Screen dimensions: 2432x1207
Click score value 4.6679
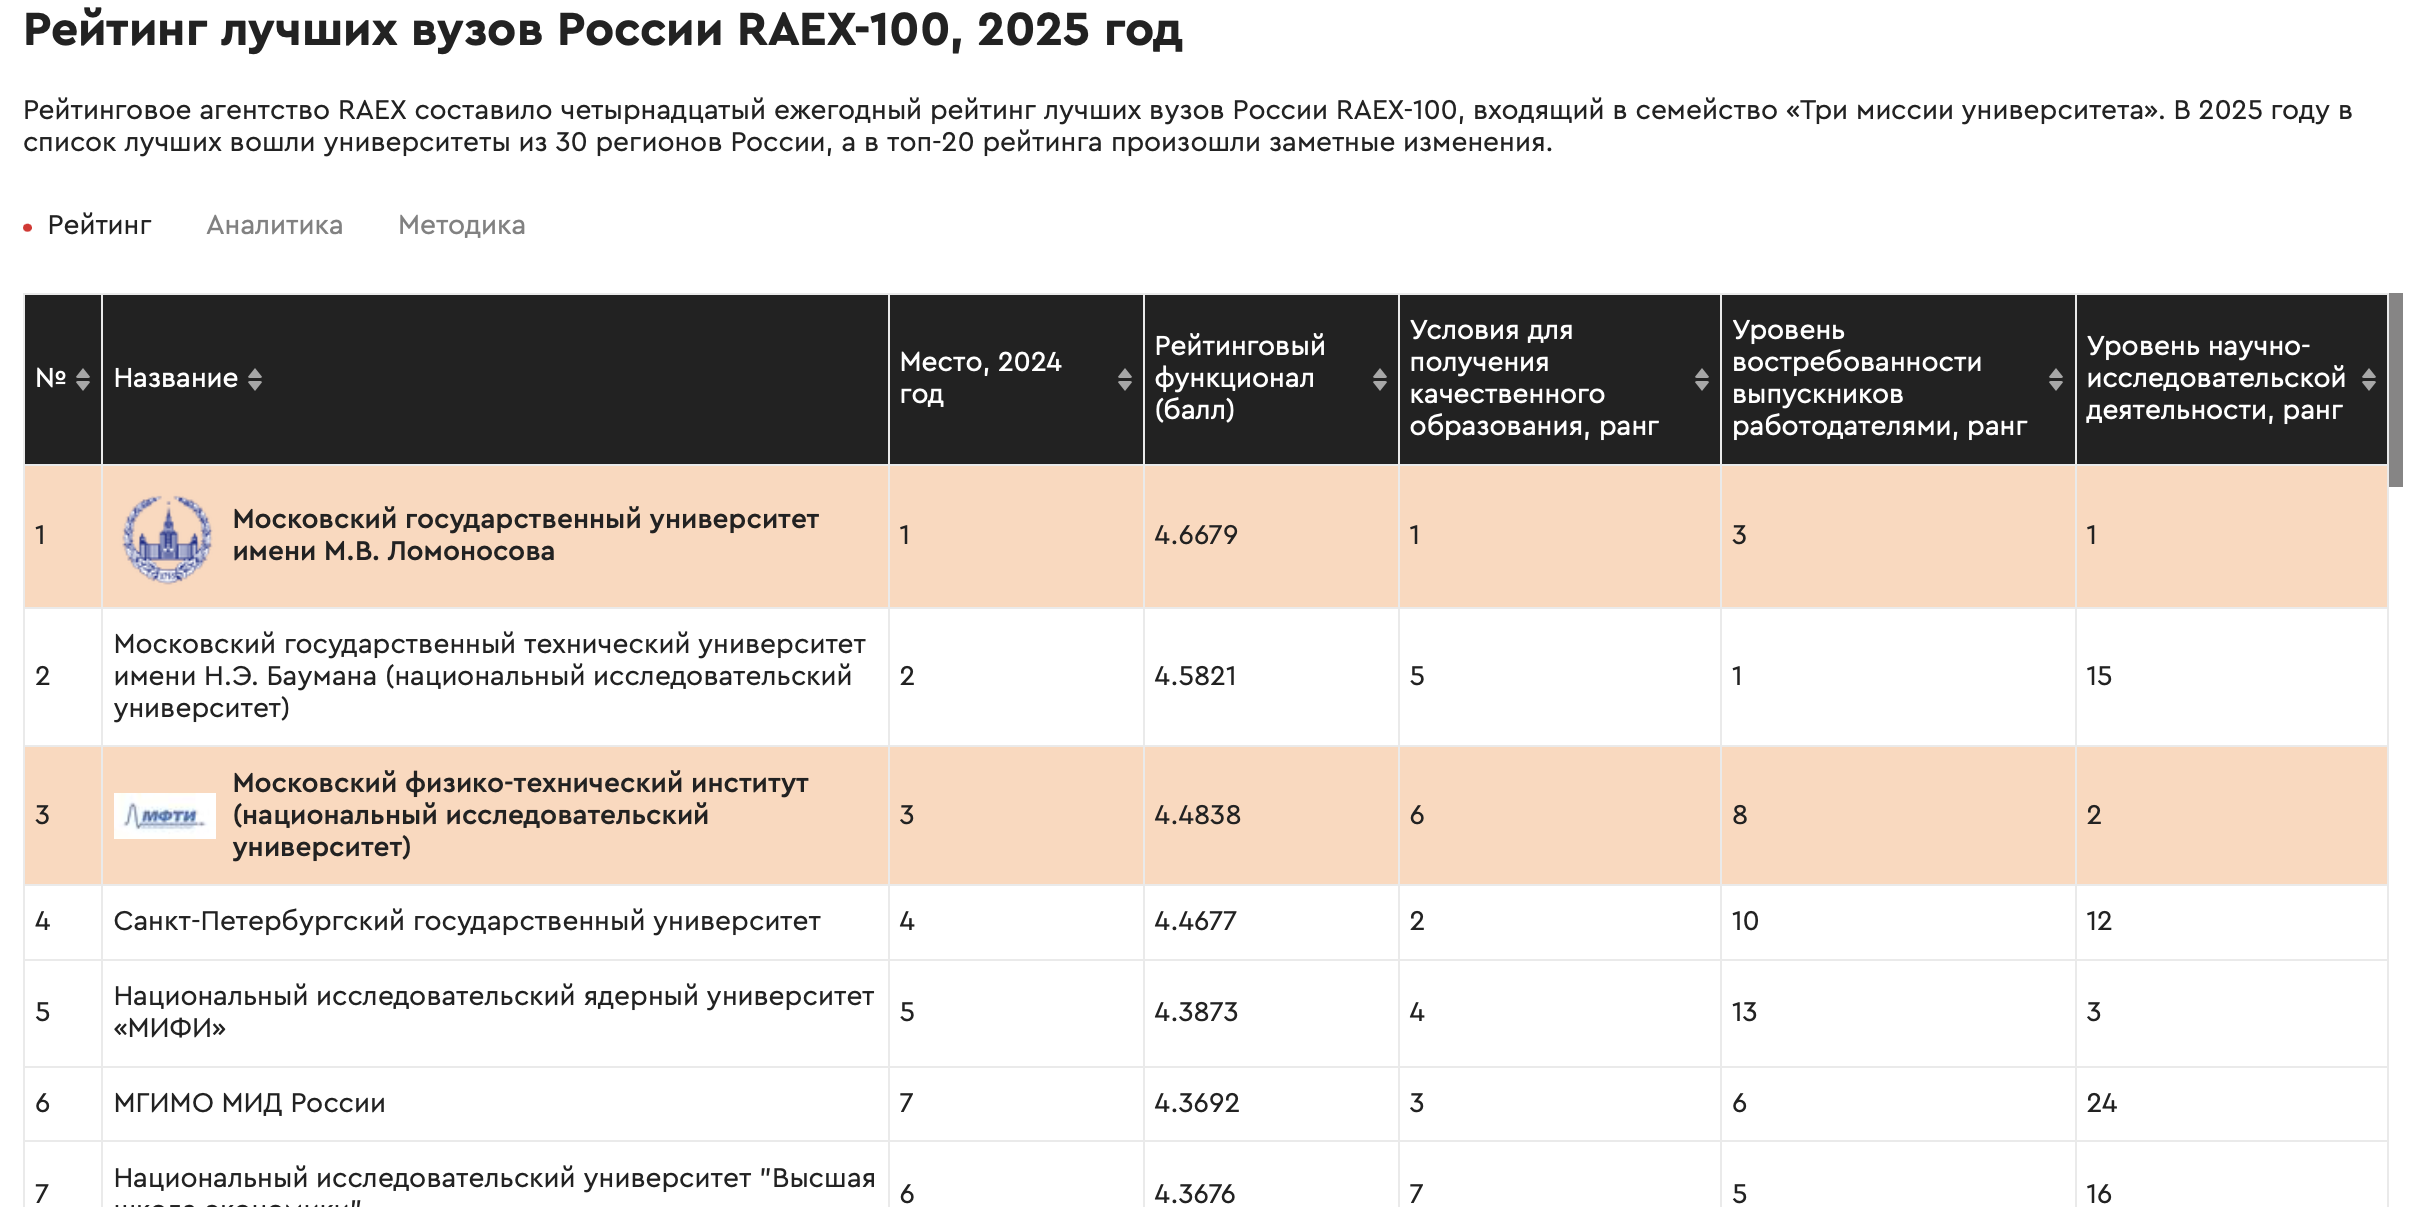(1196, 535)
